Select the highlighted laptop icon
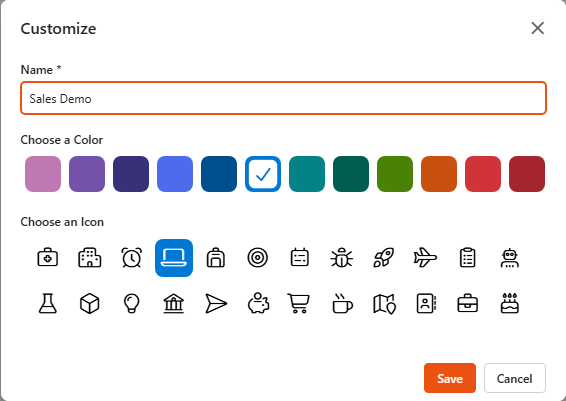 [174, 258]
